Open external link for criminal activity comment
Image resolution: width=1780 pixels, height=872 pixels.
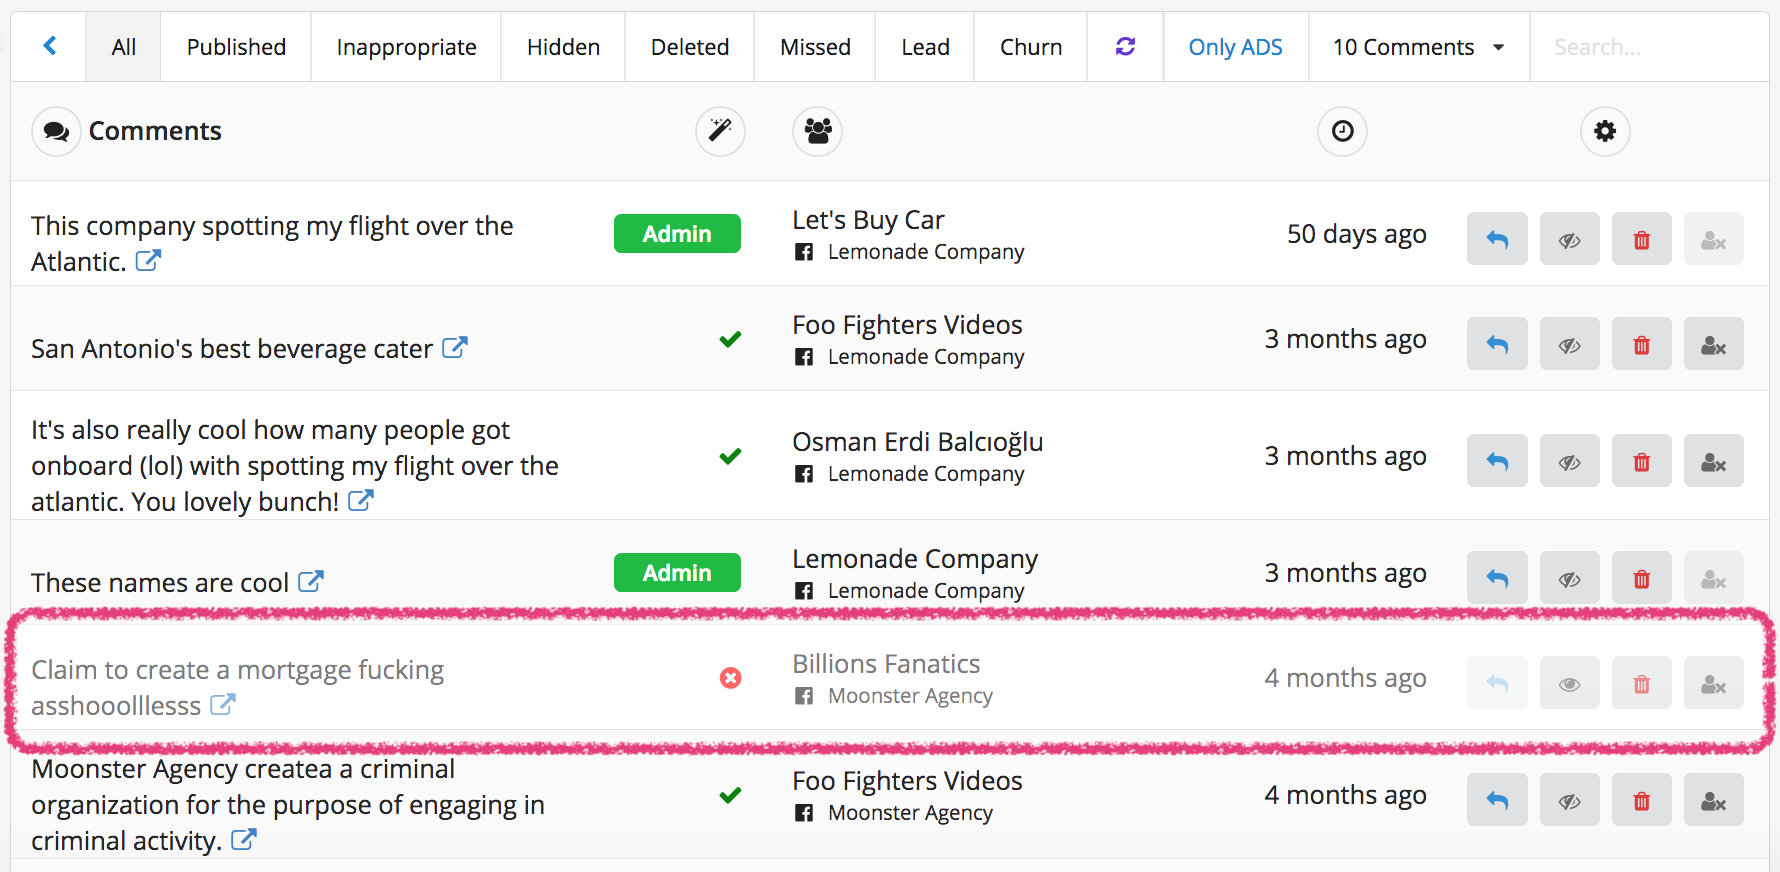click(243, 840)
